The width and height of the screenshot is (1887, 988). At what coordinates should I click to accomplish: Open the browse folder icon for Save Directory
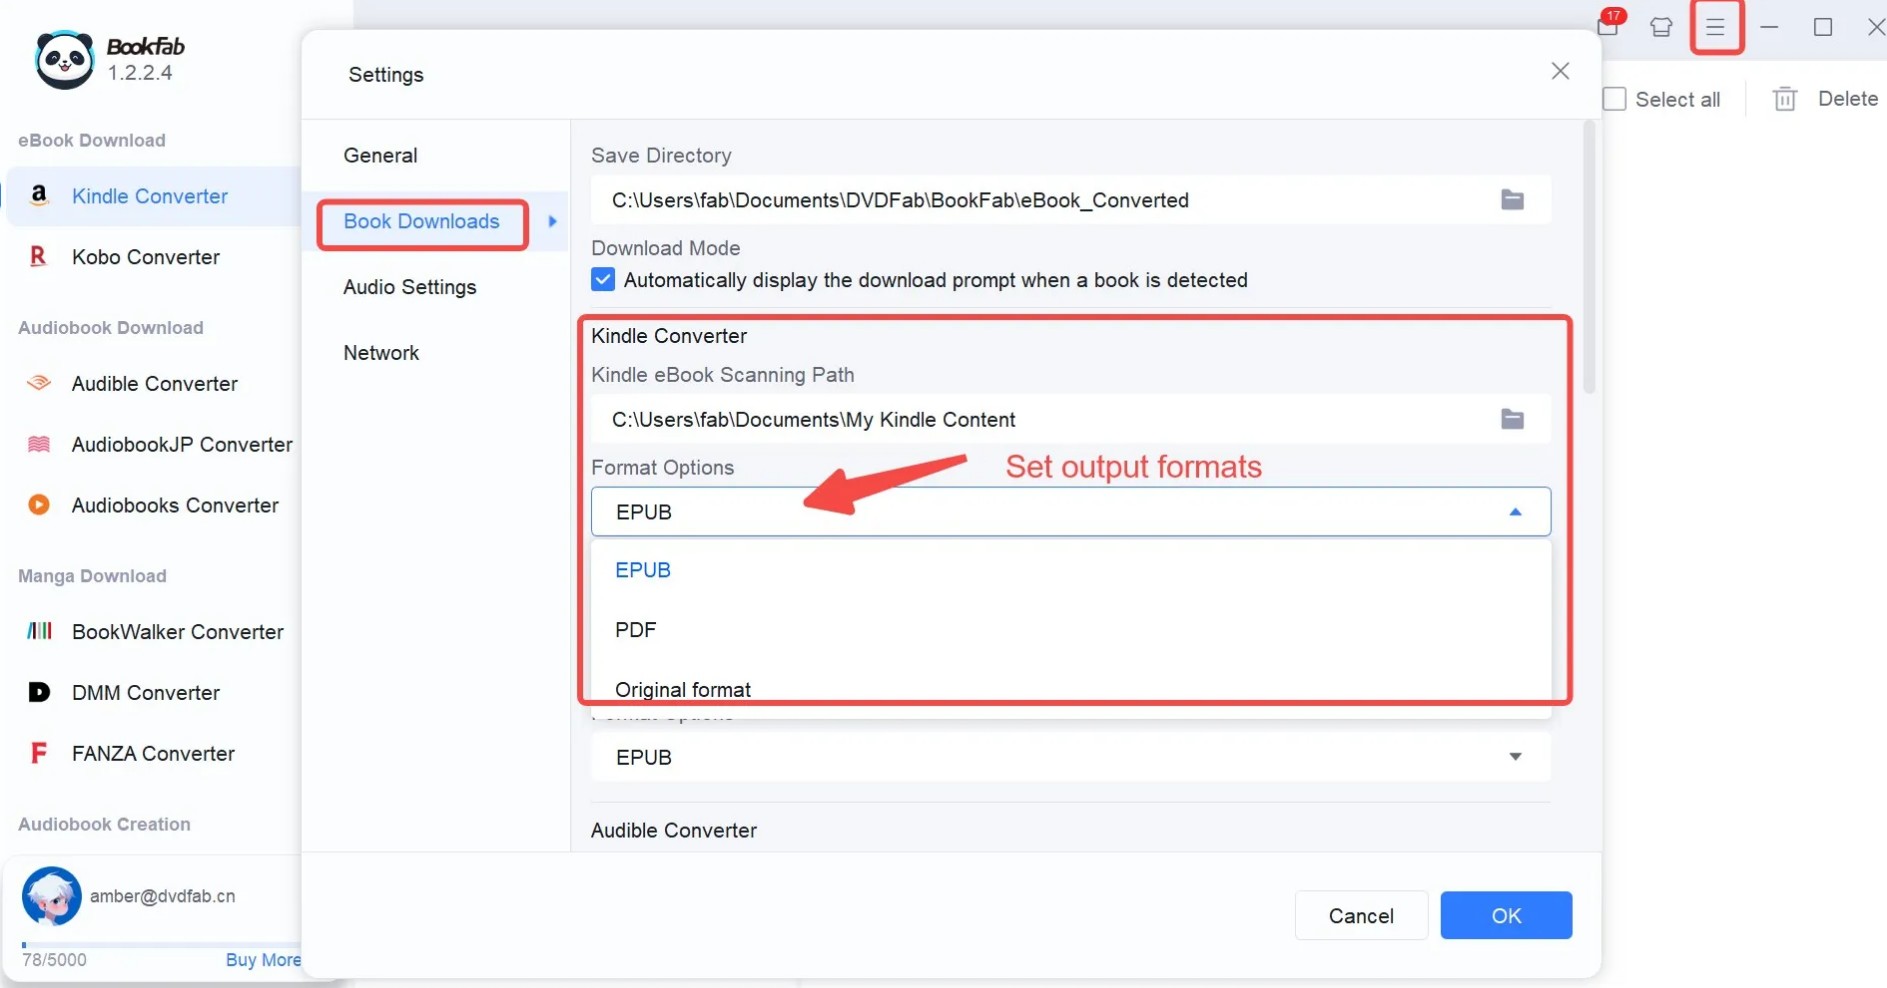[x=1511, y=199]
